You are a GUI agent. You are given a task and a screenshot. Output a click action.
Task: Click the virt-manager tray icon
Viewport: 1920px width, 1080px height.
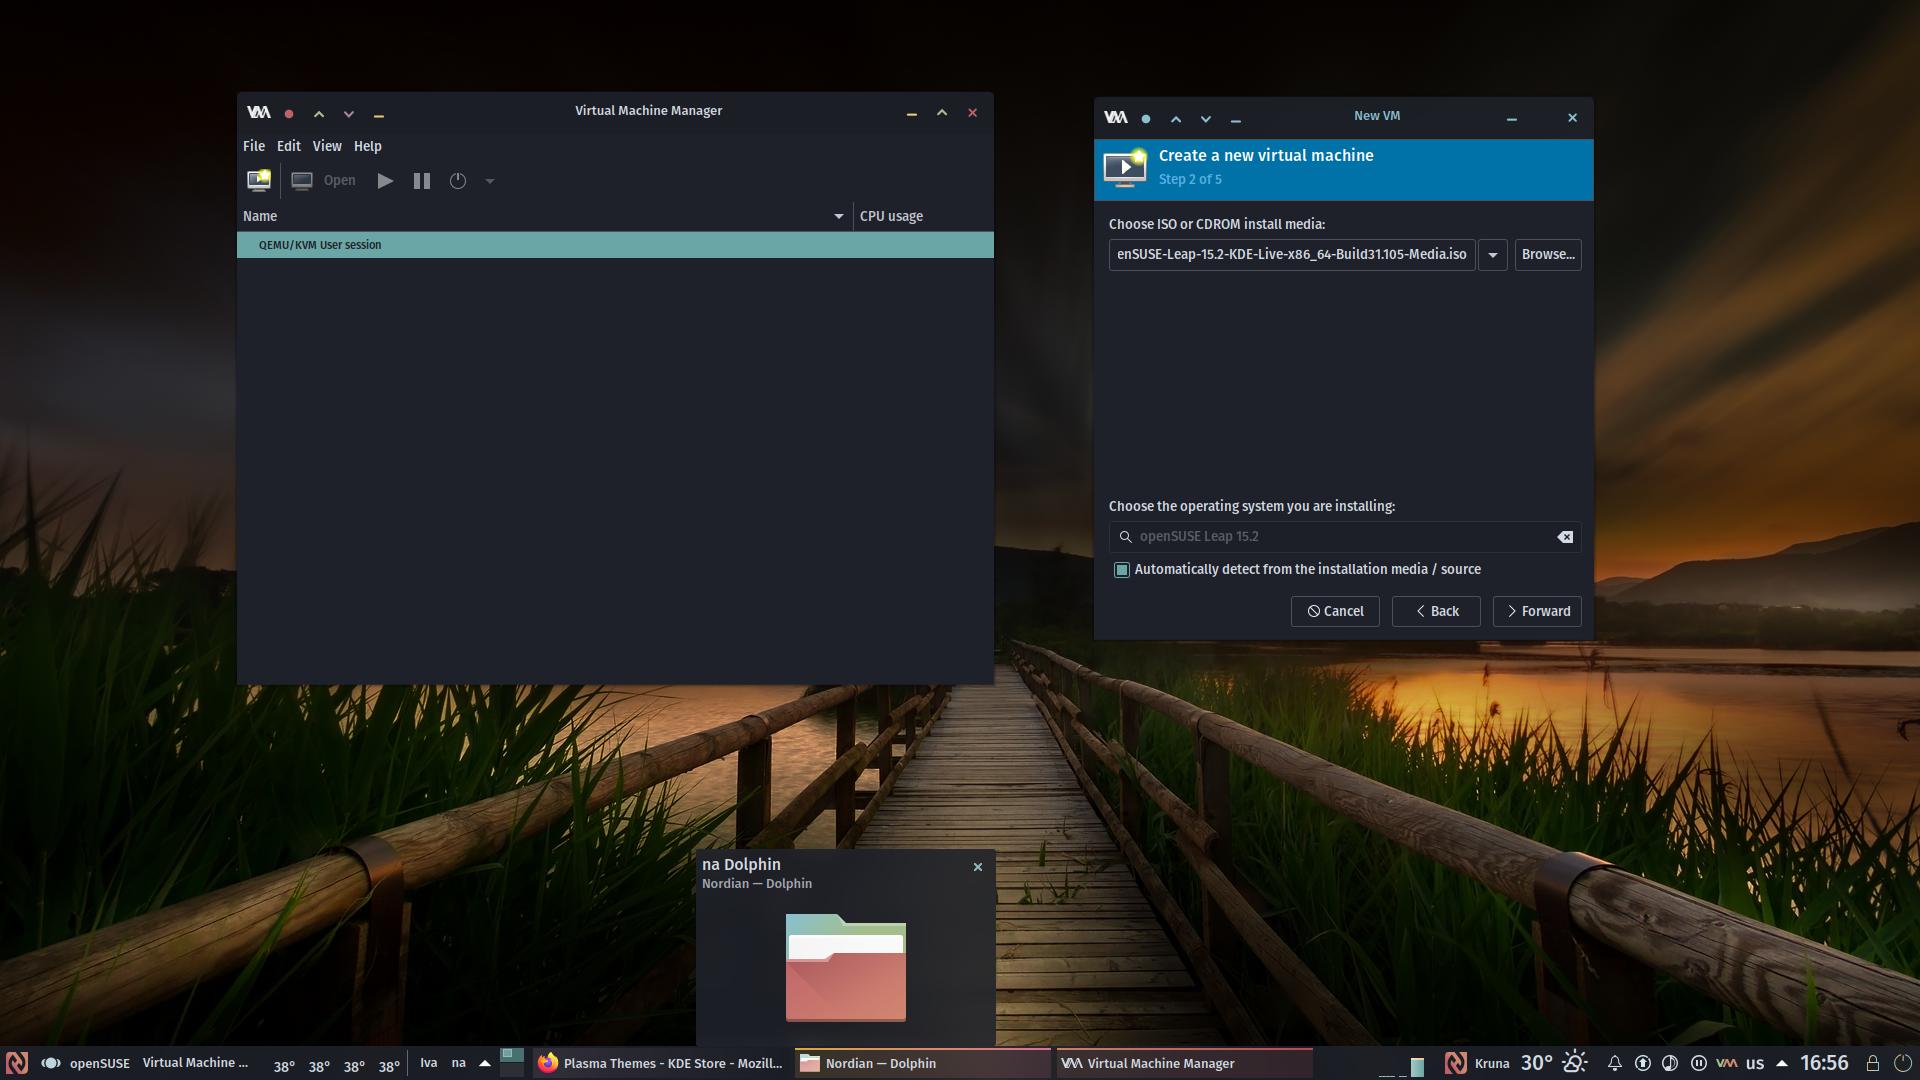pos(1727,1063)
